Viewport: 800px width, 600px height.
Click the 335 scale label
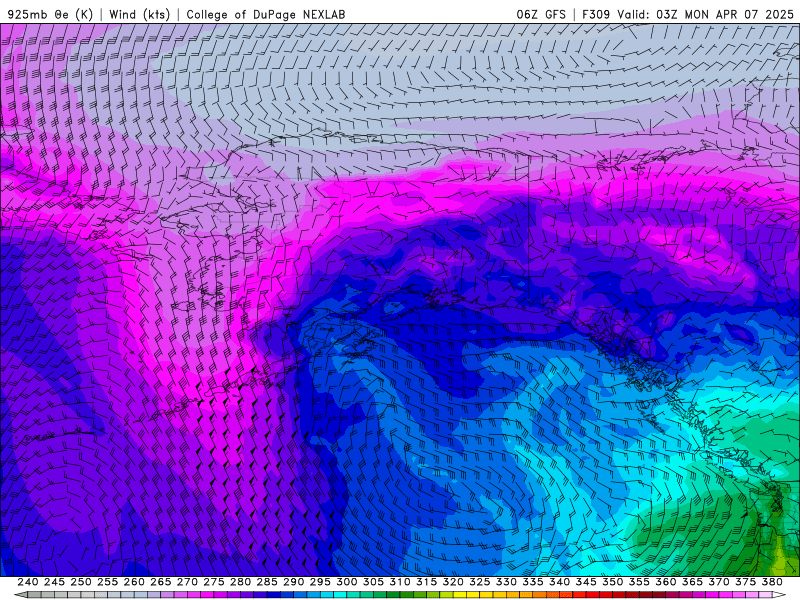click(533, 582)
